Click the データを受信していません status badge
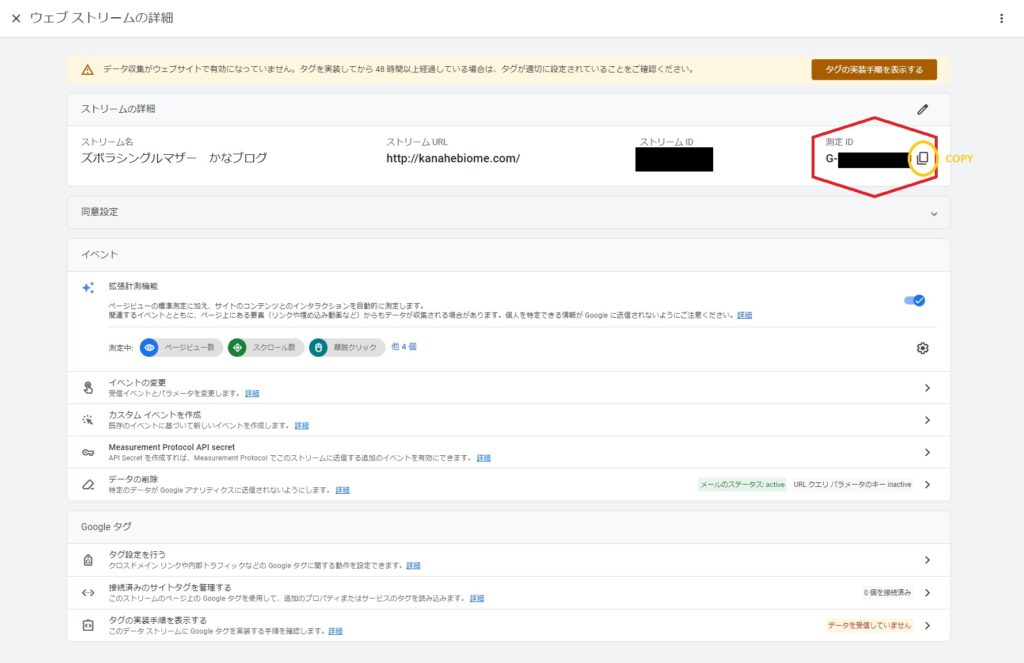This screenshot has width=1024, height=663. coord(869,626)
